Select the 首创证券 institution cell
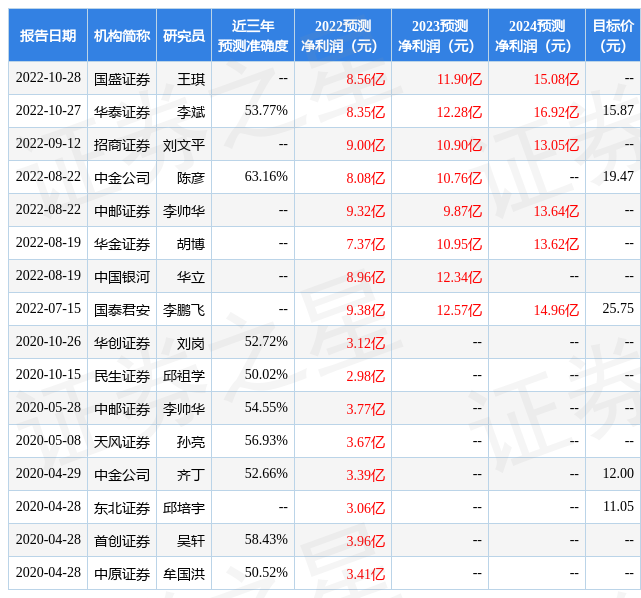 click(122, 542)
